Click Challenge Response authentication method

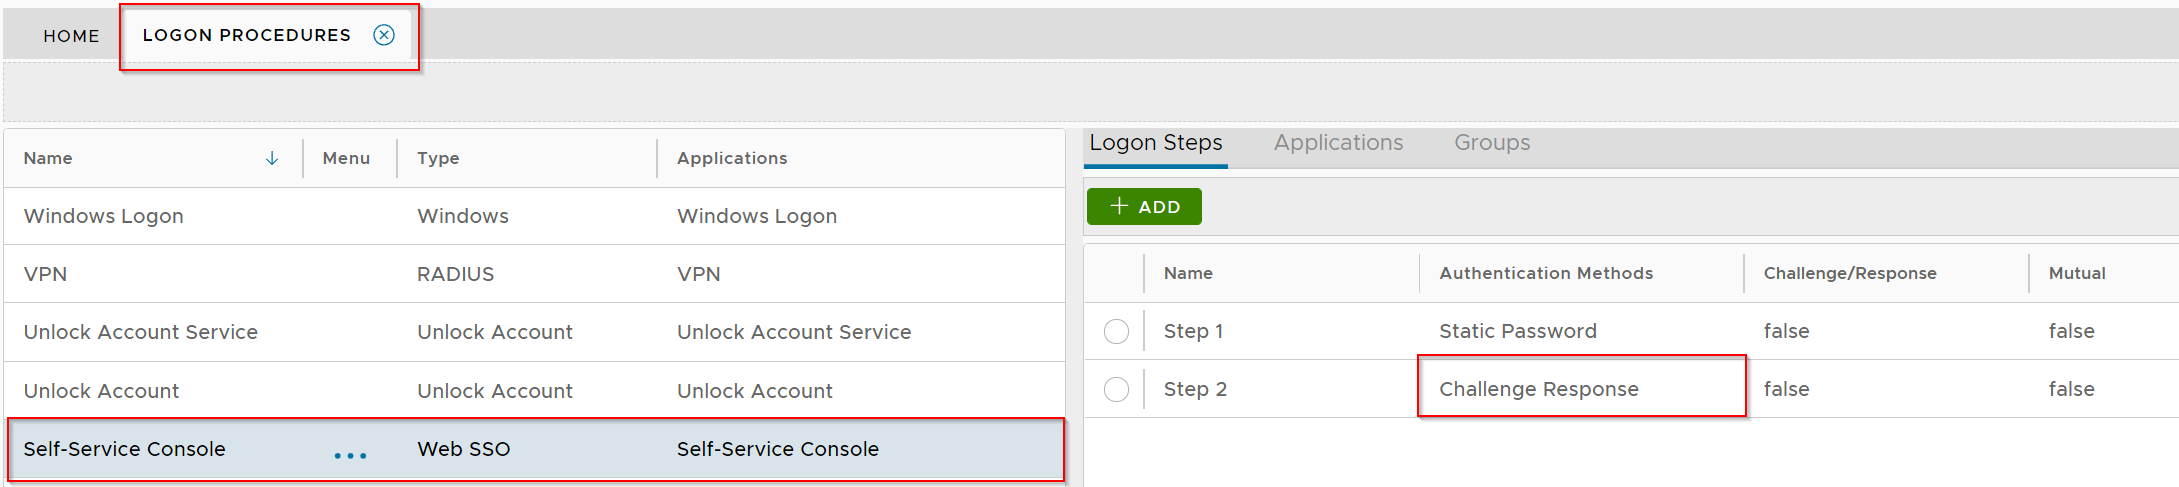pyautogui.click(x=1538, y=389)
